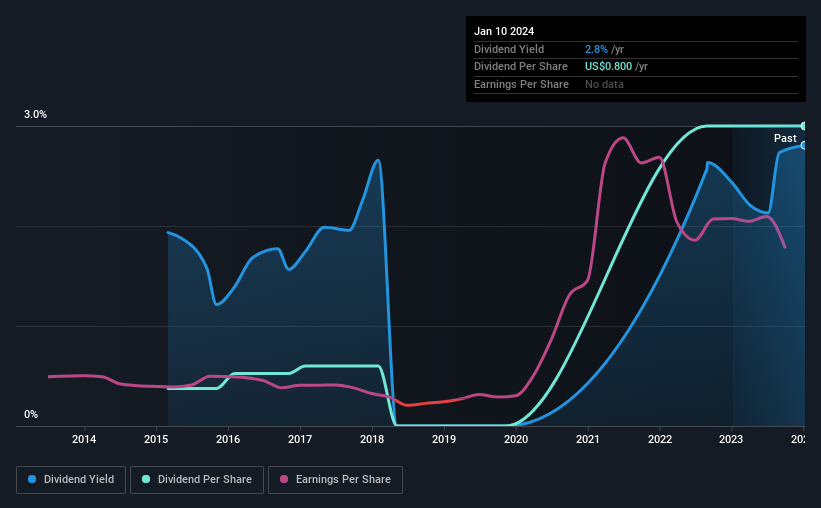Click the 3.0% y-axis label
This screenshot has height=508, width=821.
pyautogui.click(x=35, y=115)
